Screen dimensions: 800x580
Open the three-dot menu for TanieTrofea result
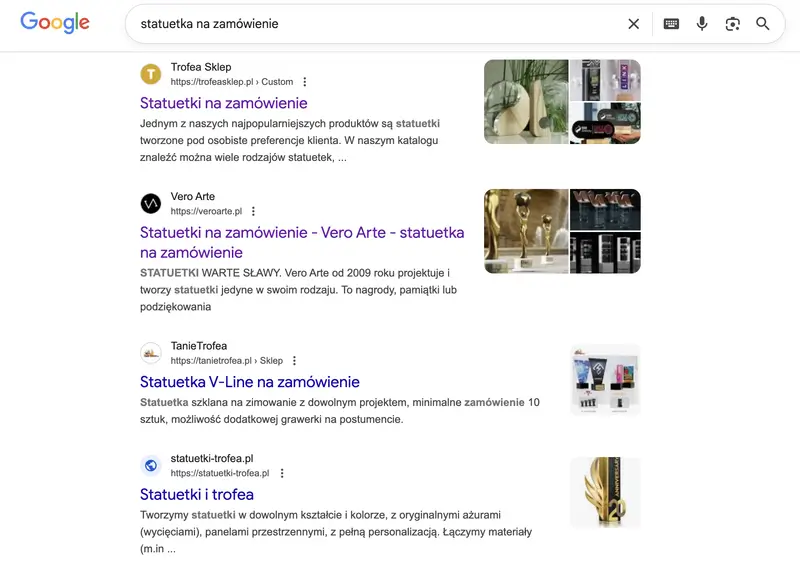[296, 360]
